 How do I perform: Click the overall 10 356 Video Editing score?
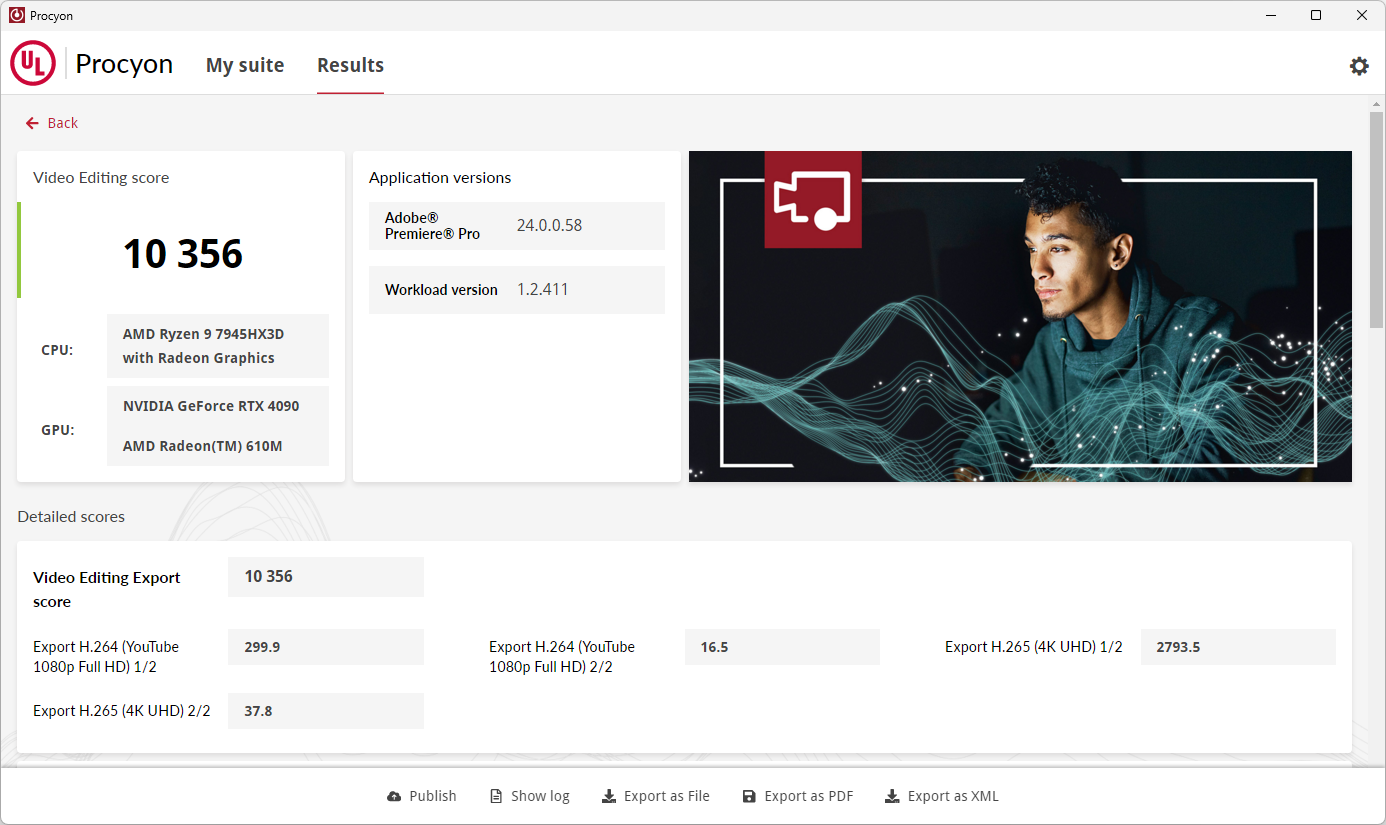click(183, 254)
